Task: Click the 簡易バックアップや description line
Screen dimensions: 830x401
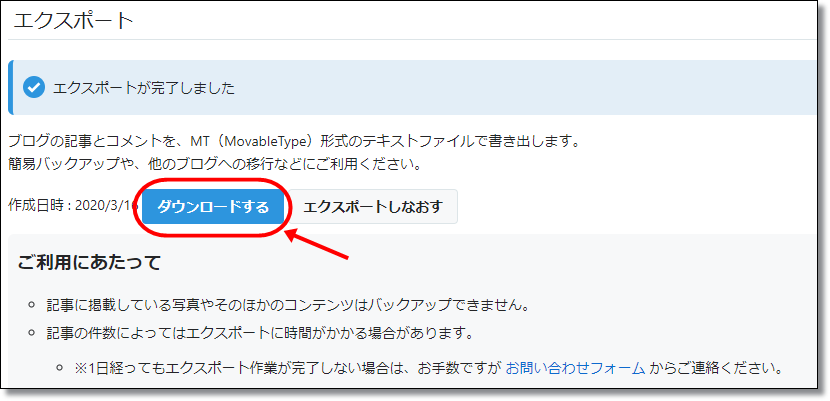Action: click(x=215, y=165)
